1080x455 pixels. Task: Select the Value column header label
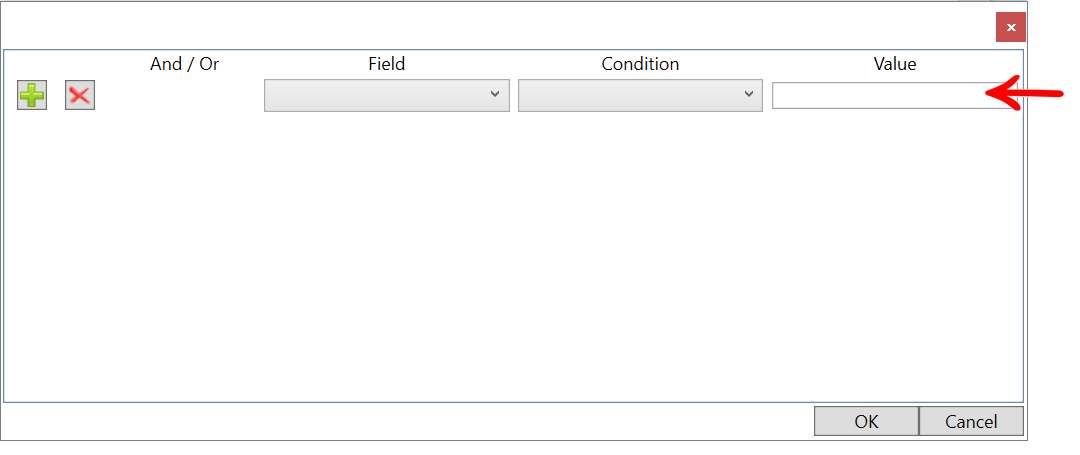pos(895,64)
